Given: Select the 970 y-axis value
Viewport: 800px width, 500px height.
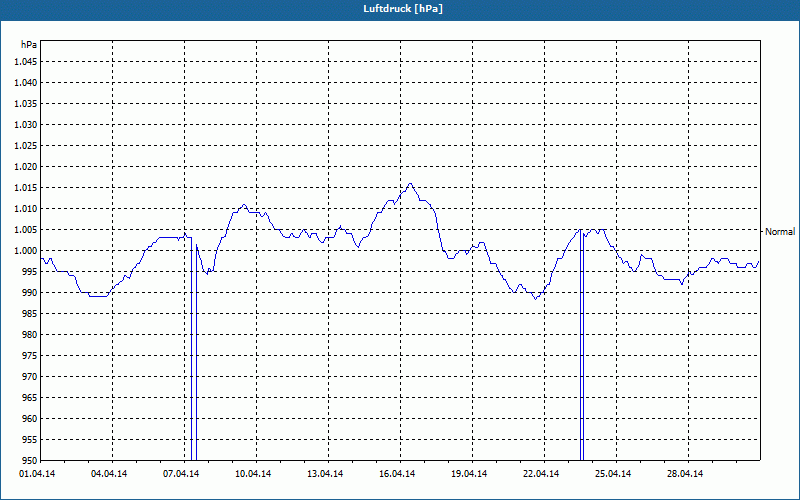Looking at the screenshot, I should [x=30, y=377].
